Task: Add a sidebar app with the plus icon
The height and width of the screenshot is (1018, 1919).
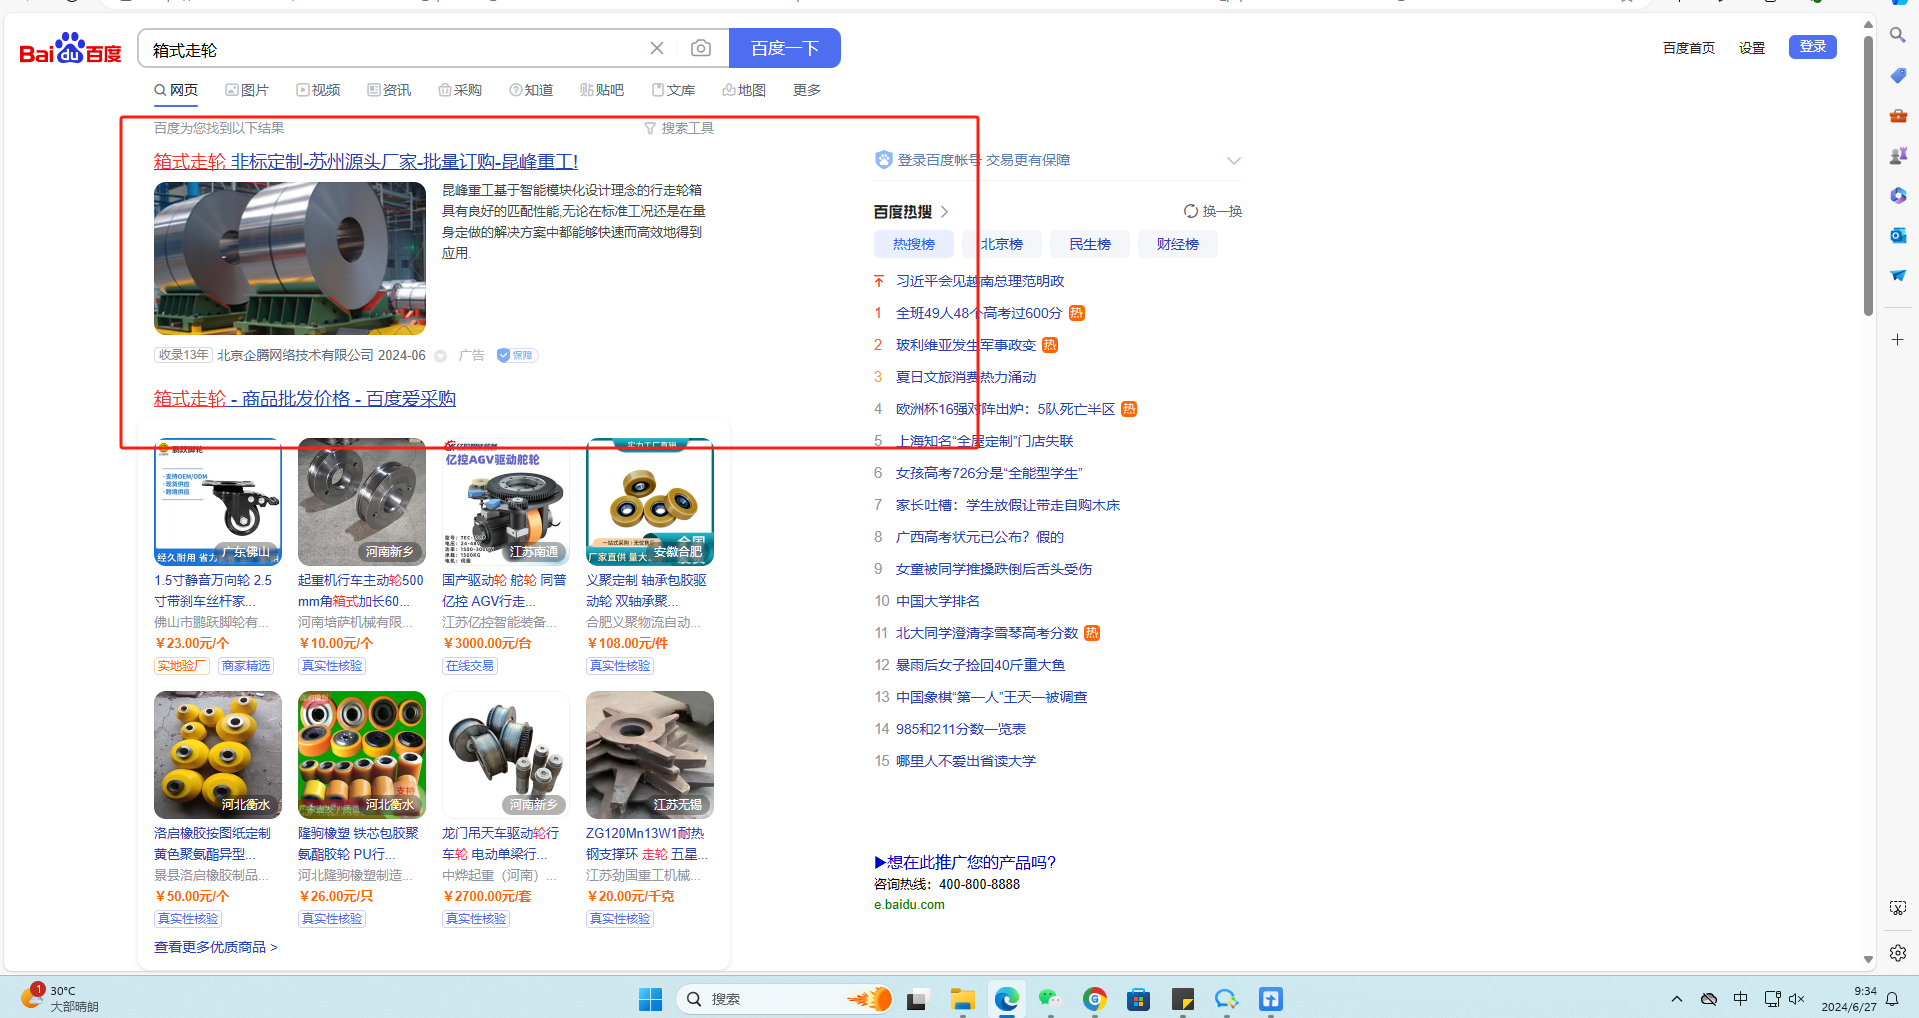Action: click(1897, 340)
